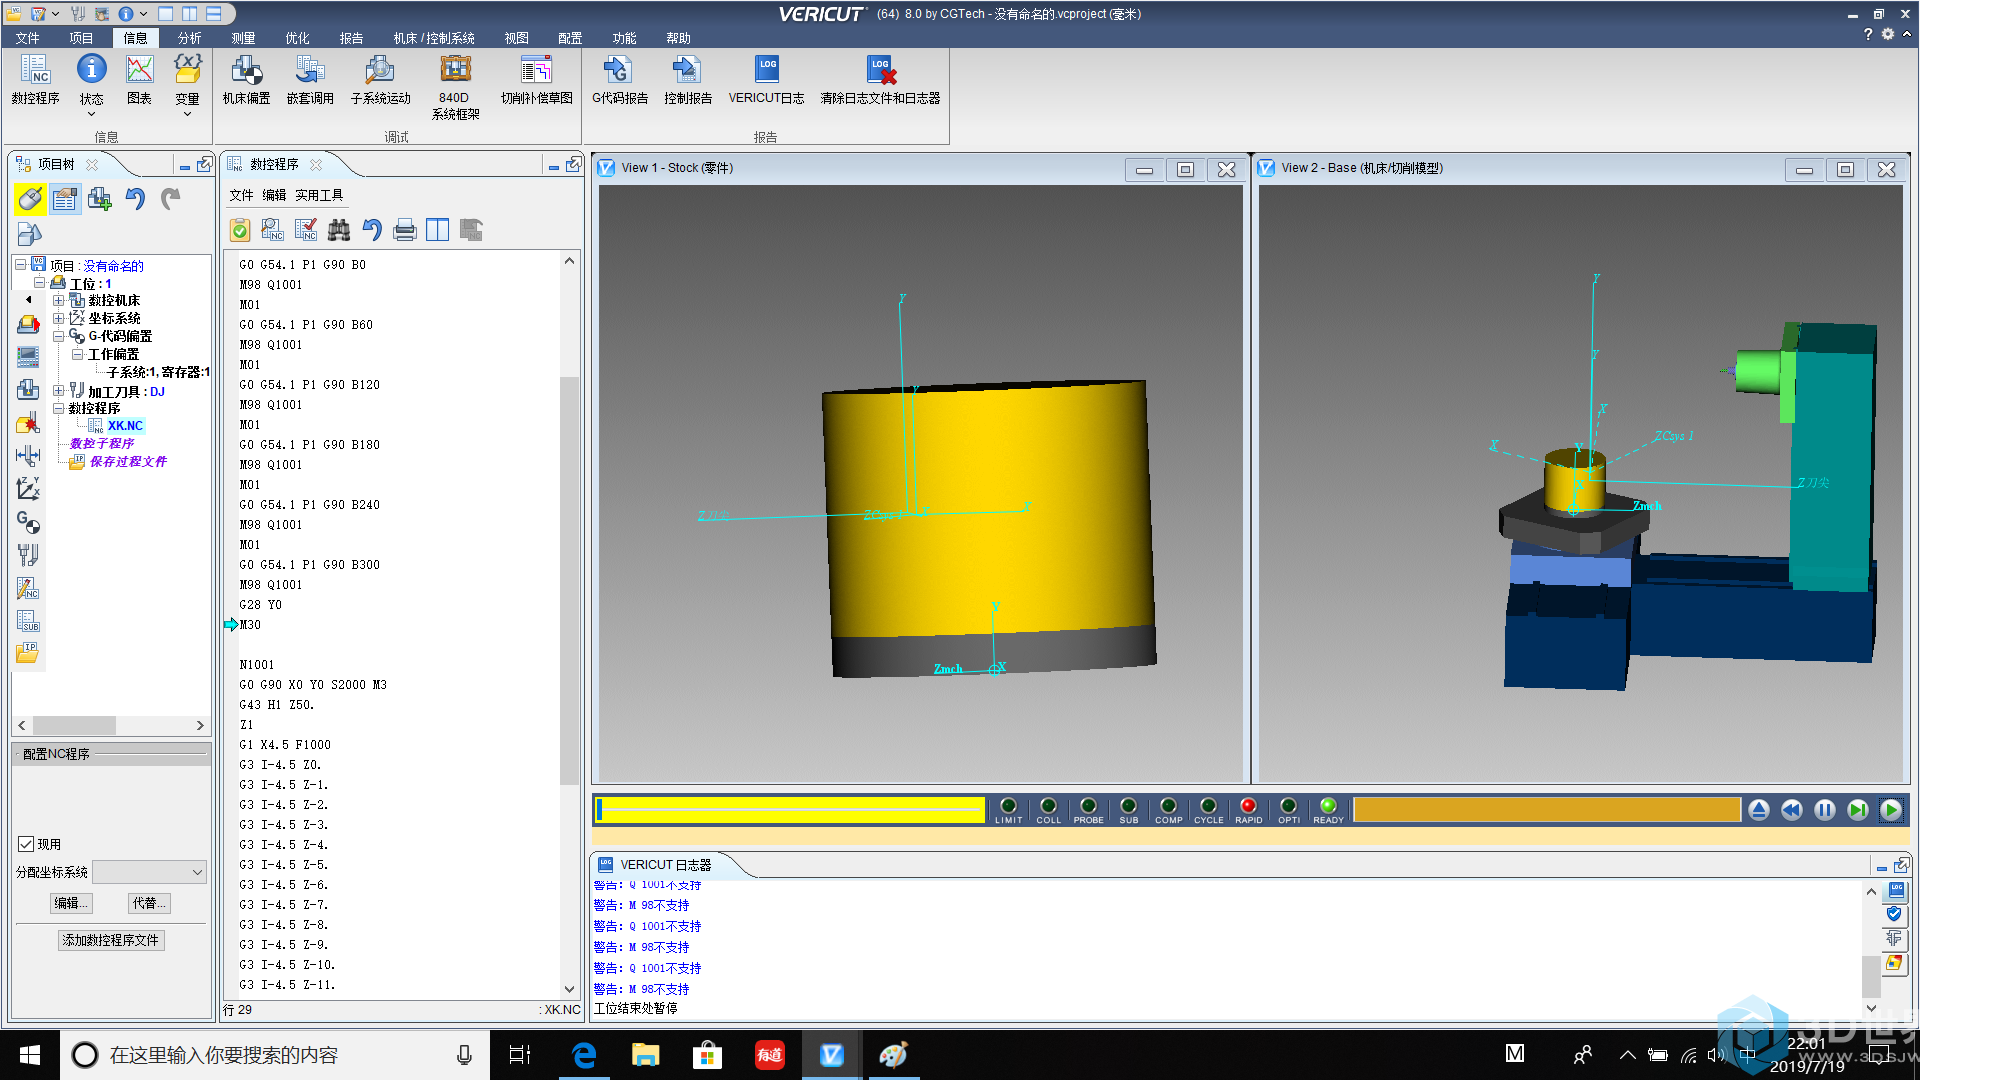Click the Windows search box
2000x1089 pixels.
pyautogui.click(x=275, y=1055)
